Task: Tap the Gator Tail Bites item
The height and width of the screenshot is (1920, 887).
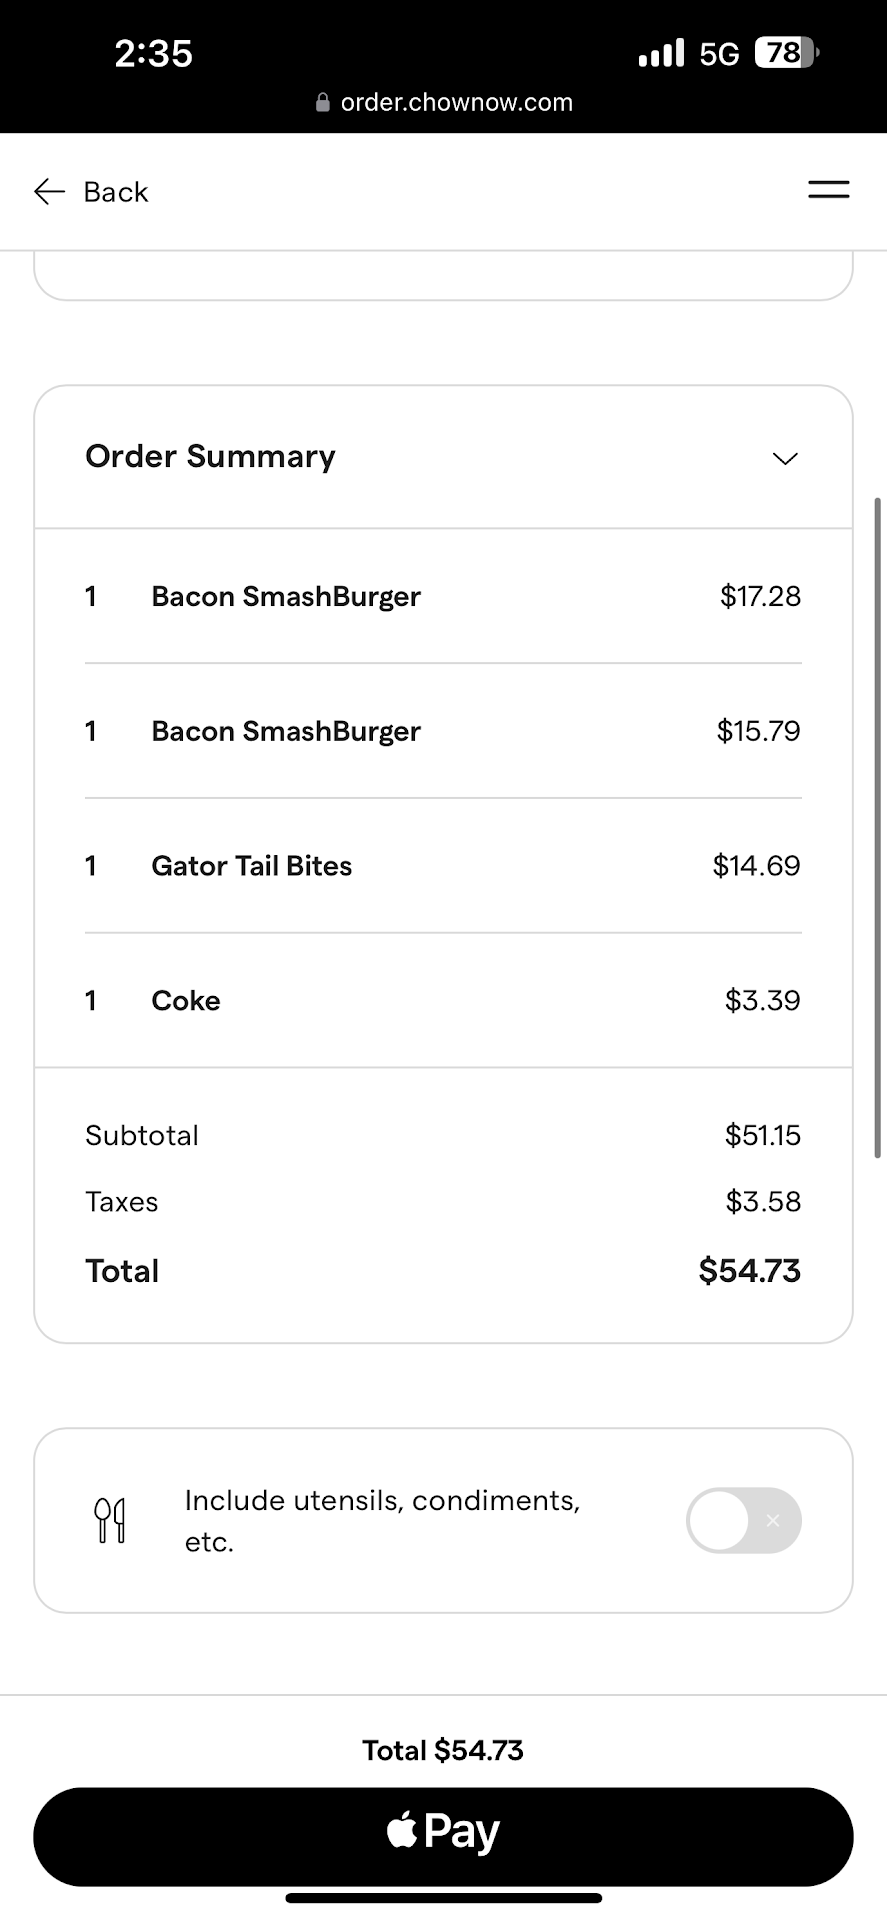Action: 251,866
